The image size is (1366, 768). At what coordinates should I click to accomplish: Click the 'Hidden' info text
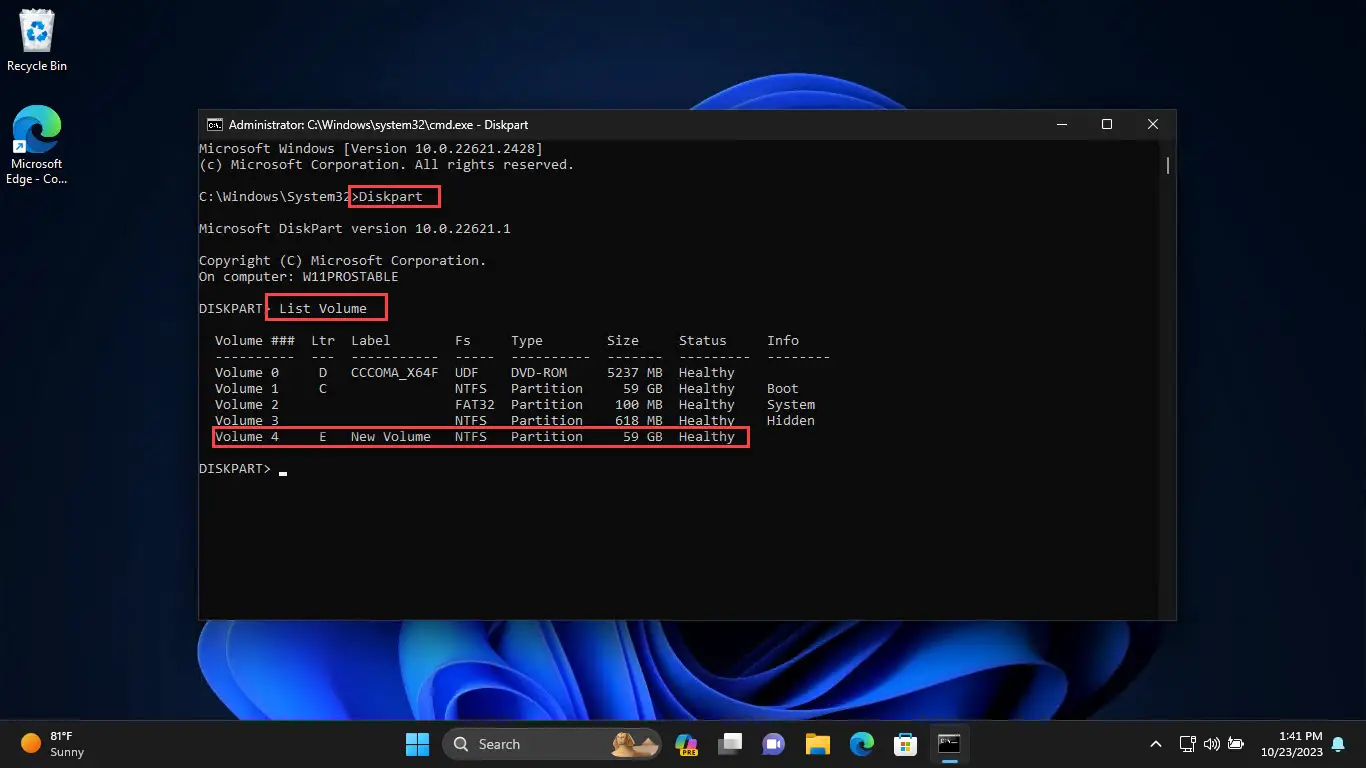click(791, 421)
